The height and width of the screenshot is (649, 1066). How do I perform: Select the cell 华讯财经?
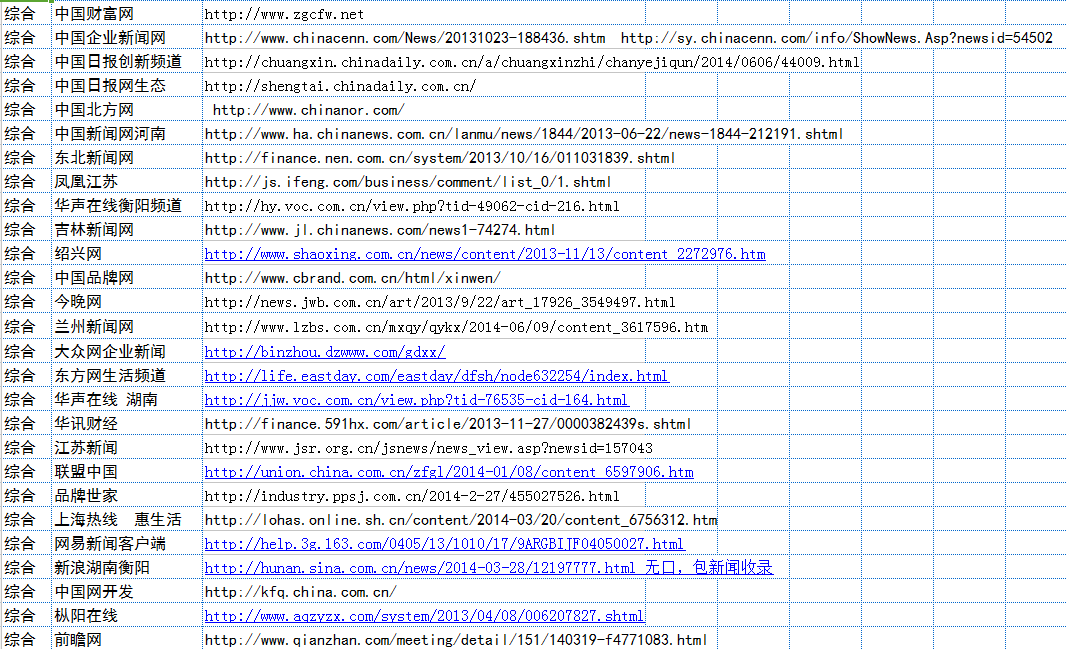[x=126, y=424]
